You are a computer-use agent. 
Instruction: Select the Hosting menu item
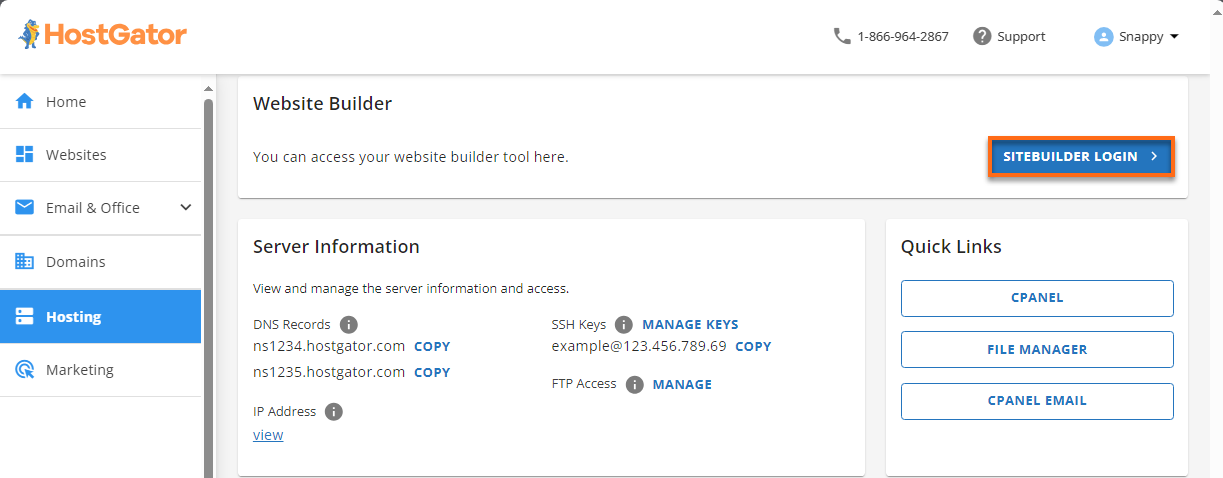[x=100, y=317]
